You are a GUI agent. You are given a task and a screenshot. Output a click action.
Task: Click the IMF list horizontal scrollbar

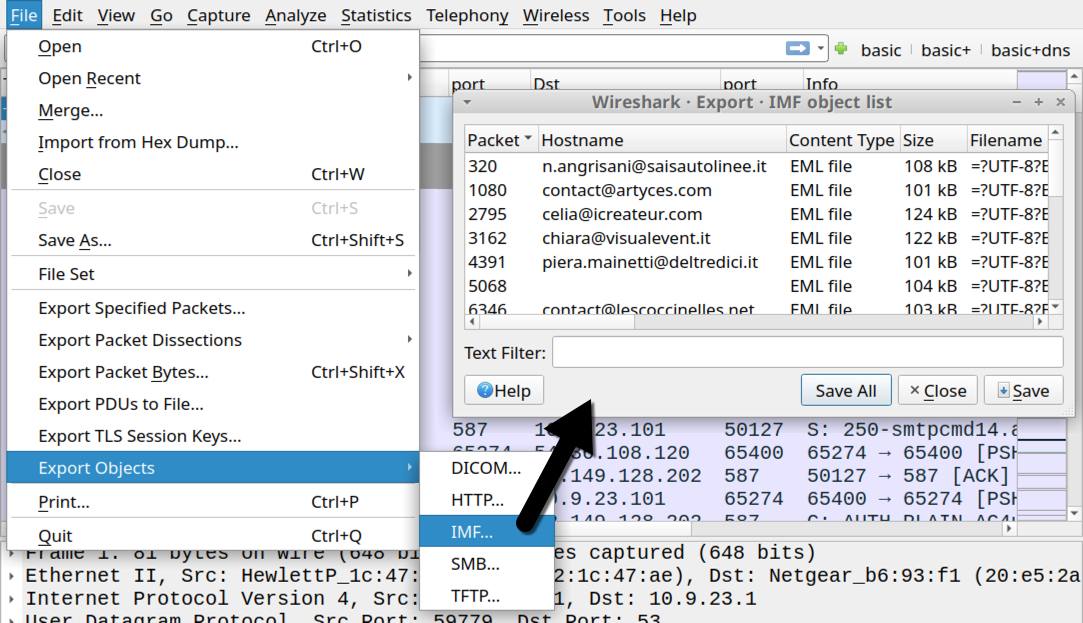click(756, 322)
